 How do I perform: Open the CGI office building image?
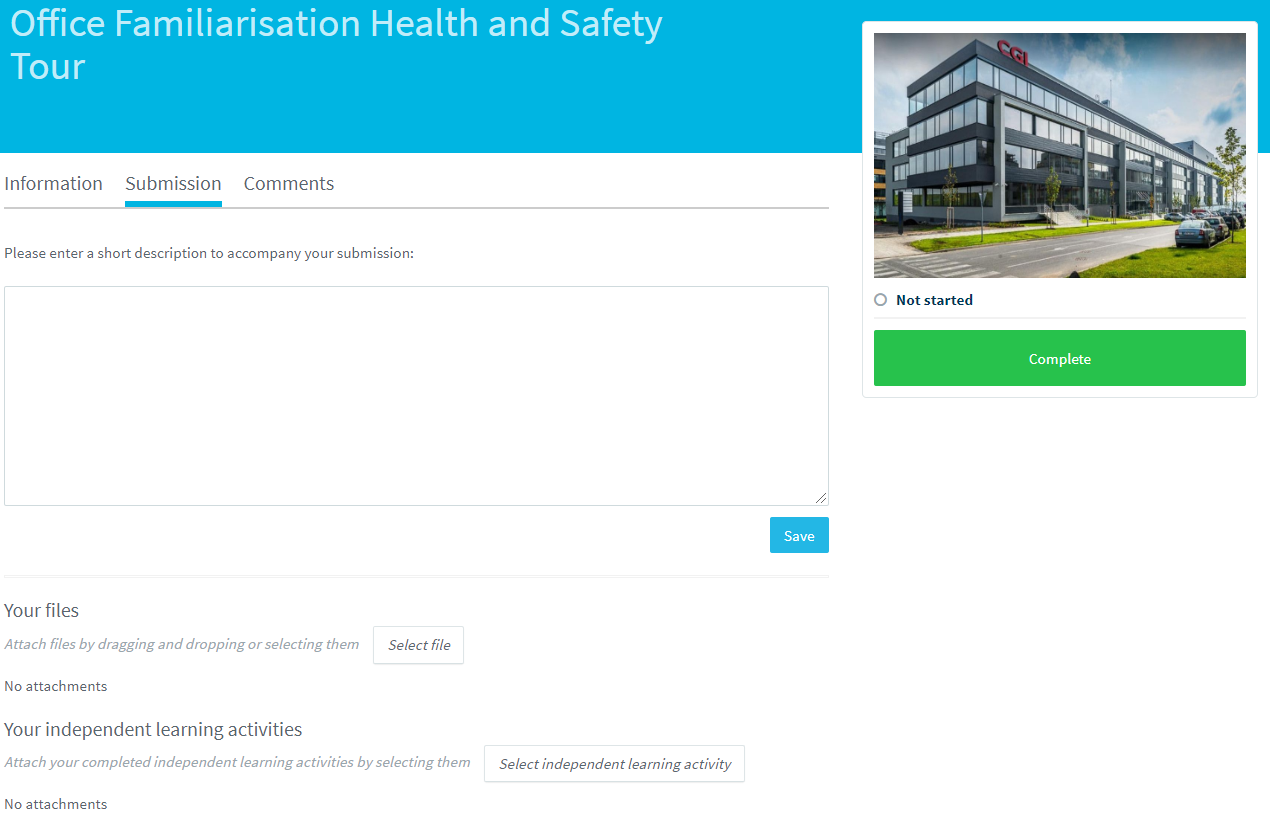point(1060,155)
